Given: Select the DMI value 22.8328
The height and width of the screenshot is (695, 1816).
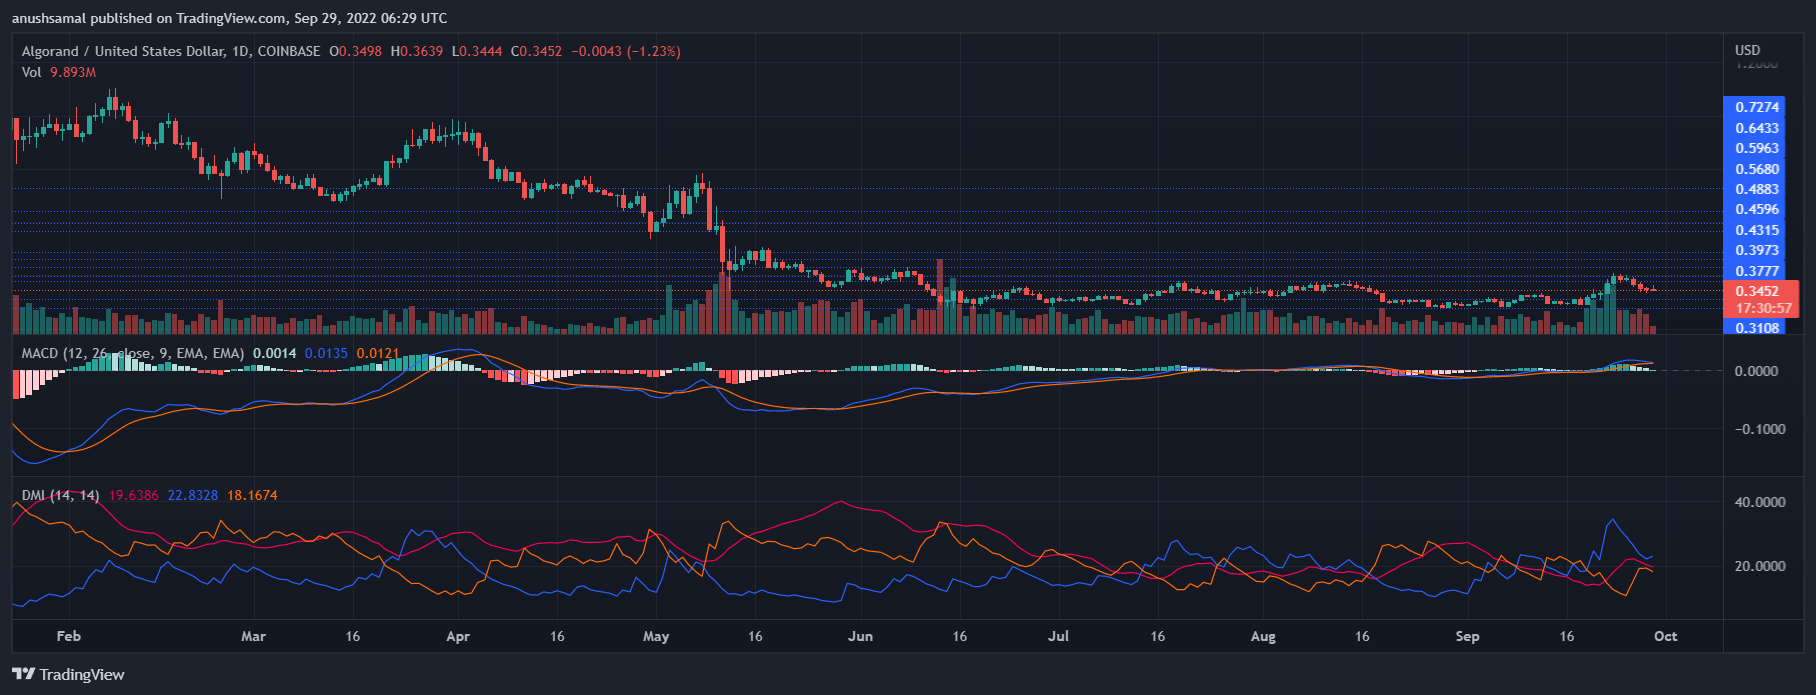Looking at the screenshot, I should pos(193,495).
